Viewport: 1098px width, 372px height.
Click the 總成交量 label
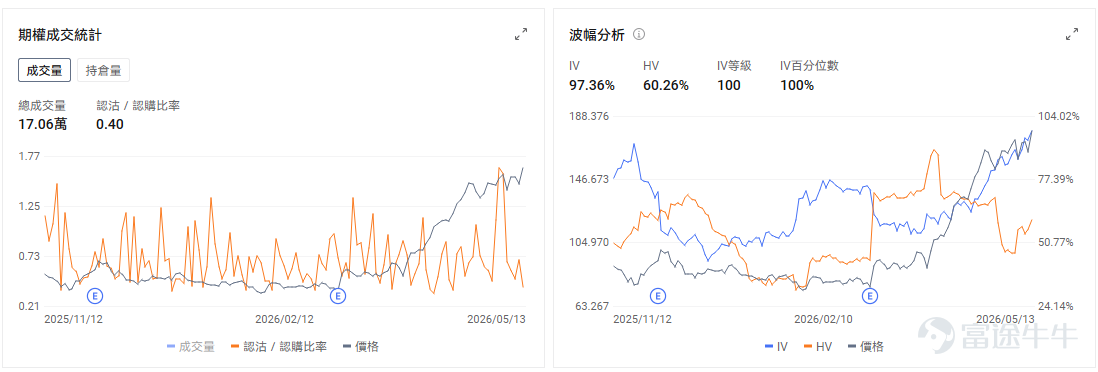pyautogui.click(x=42, y=106)
